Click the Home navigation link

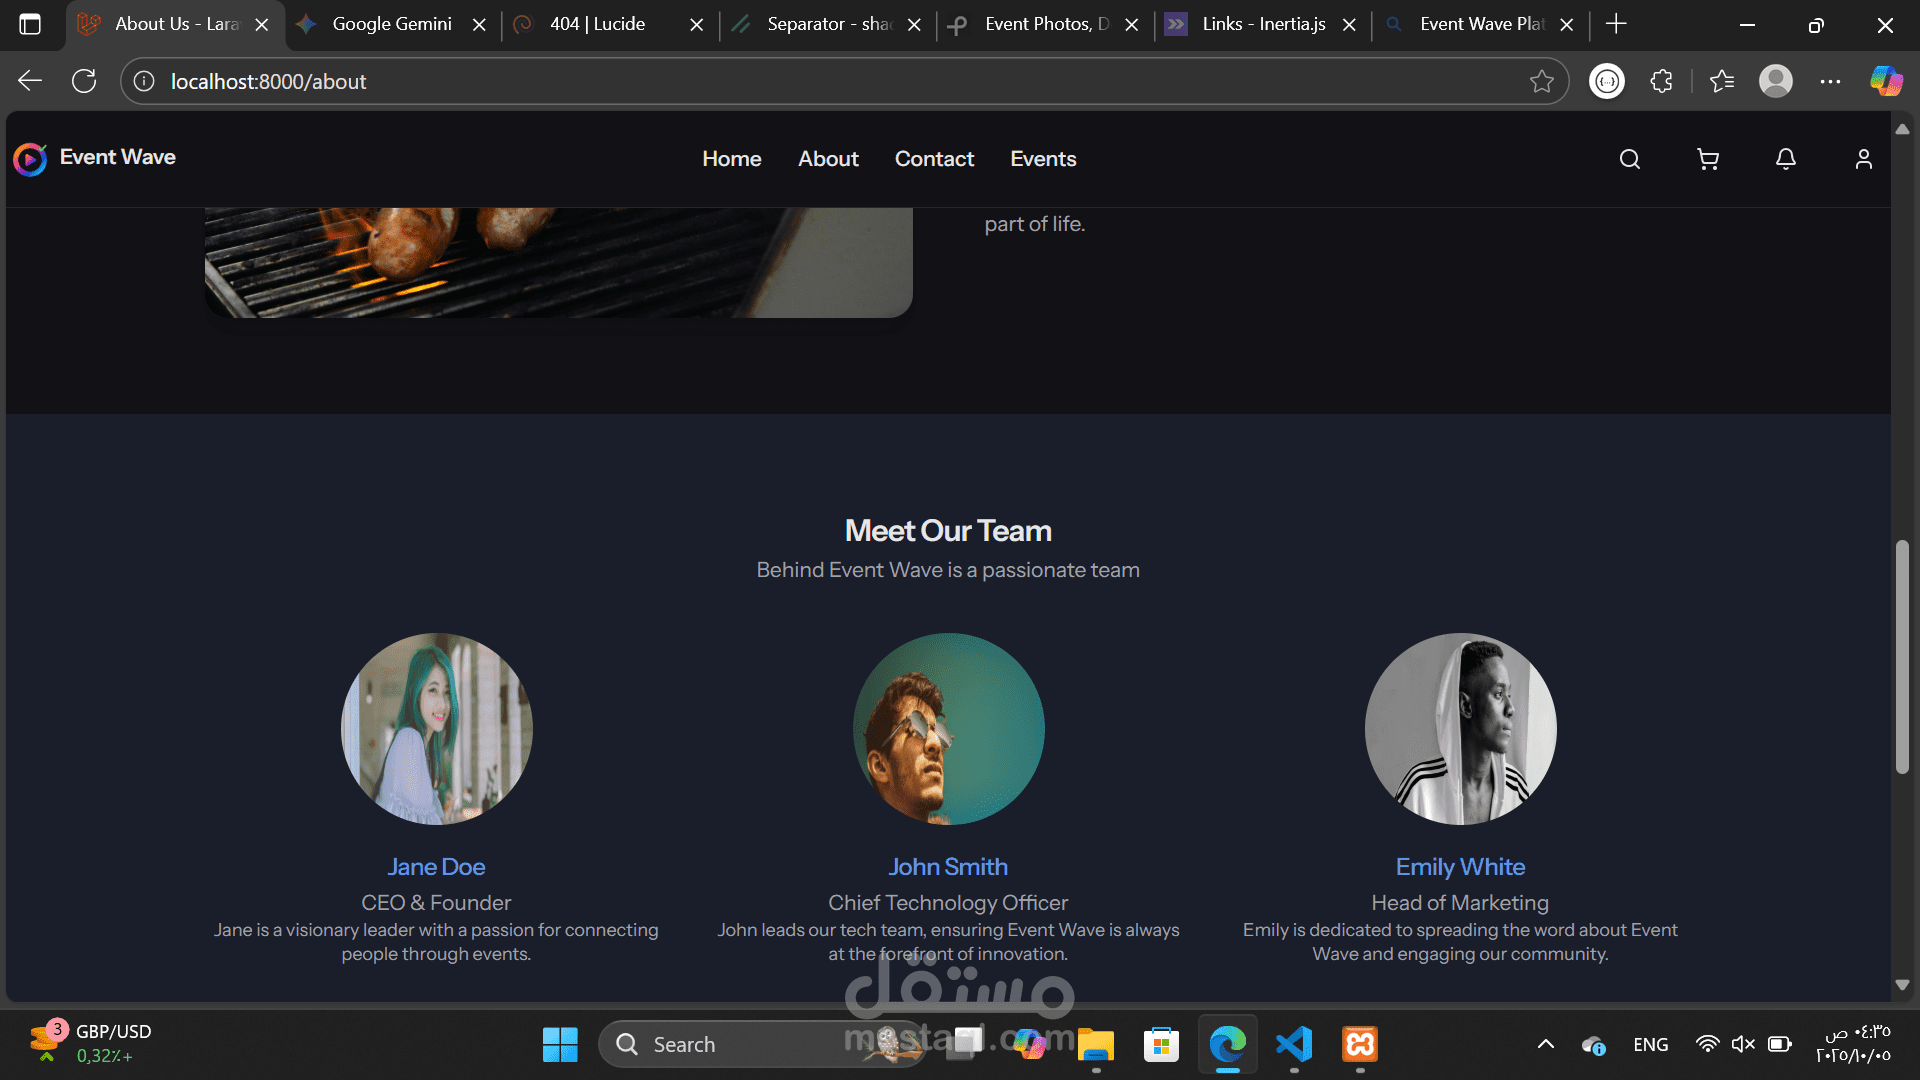point(731,159)
